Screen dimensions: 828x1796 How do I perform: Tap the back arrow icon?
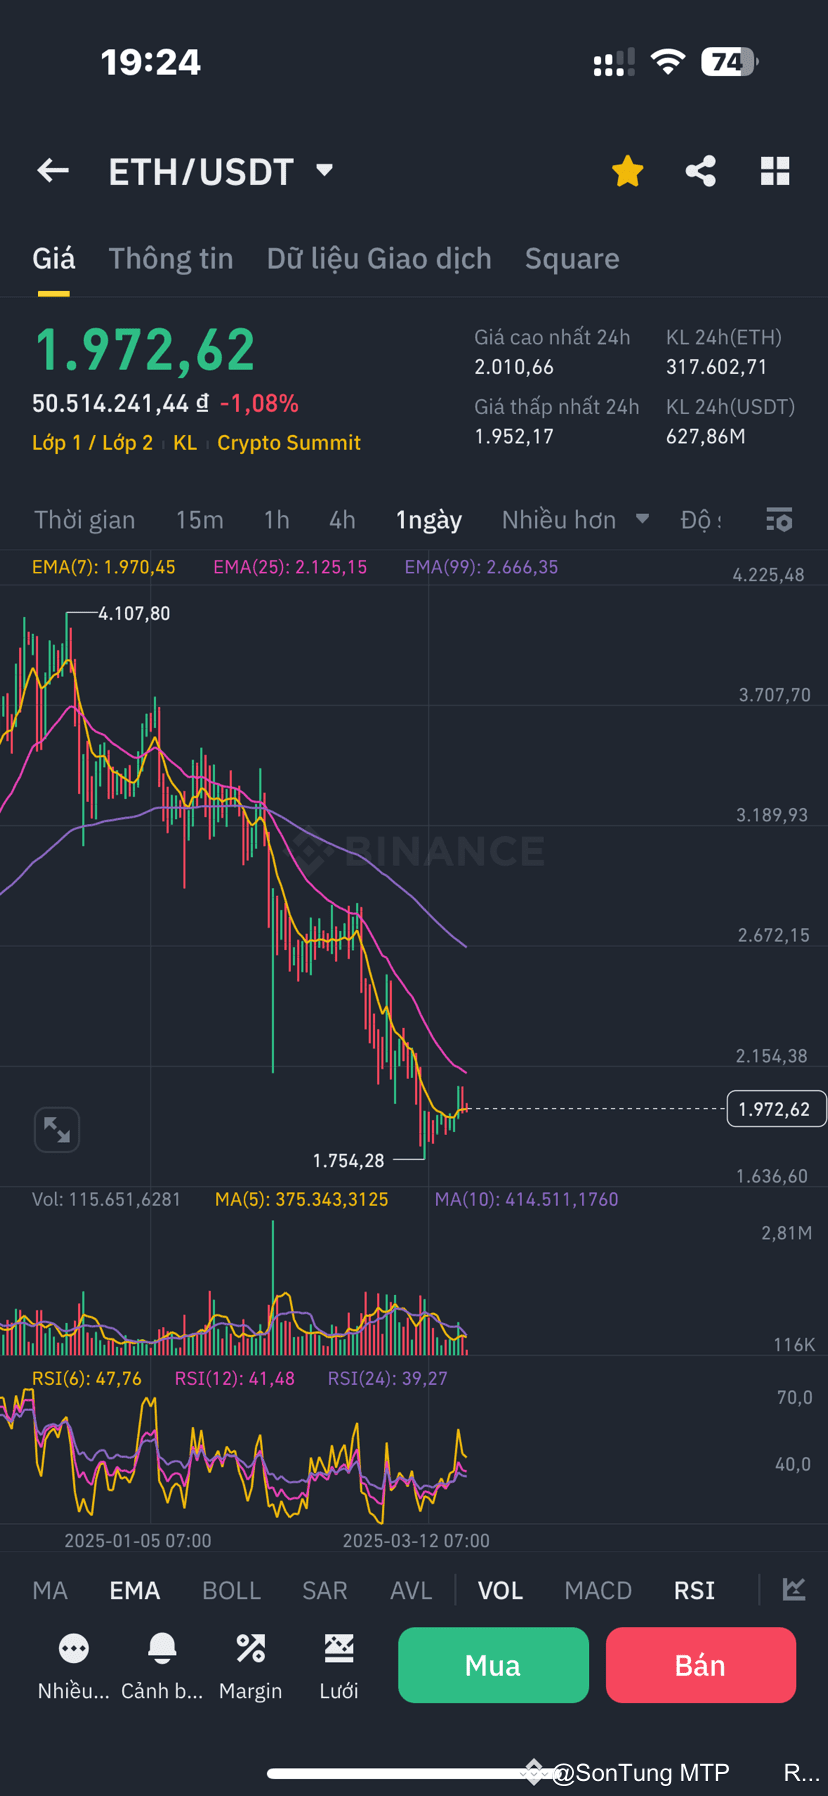53,171
